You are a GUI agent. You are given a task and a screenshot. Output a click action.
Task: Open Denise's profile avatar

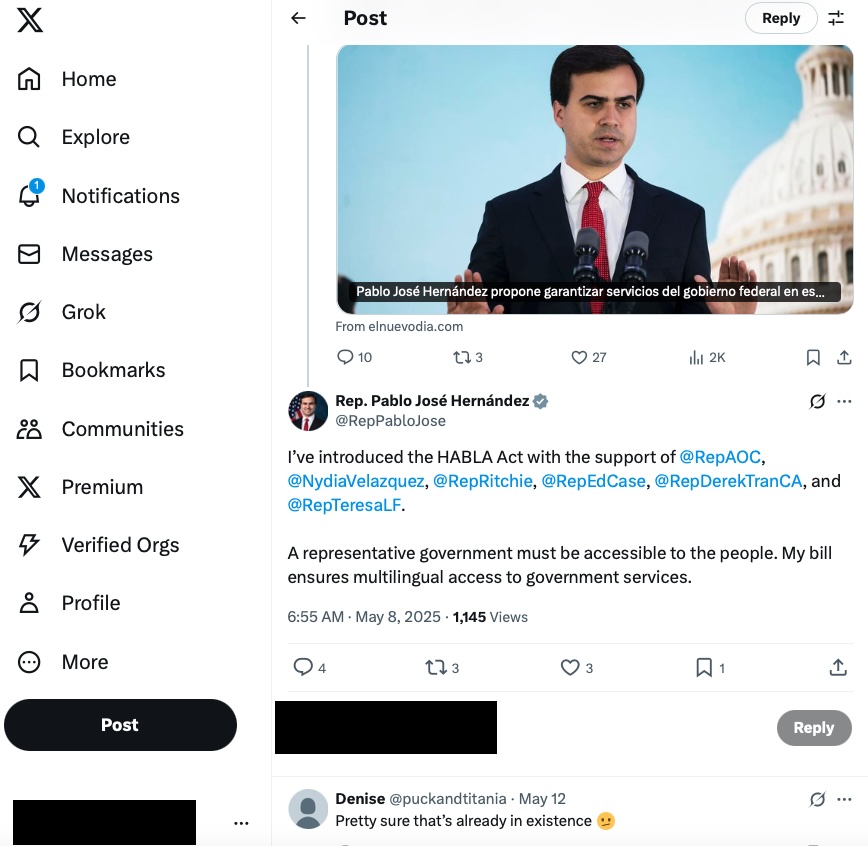(x=308, y=809)
